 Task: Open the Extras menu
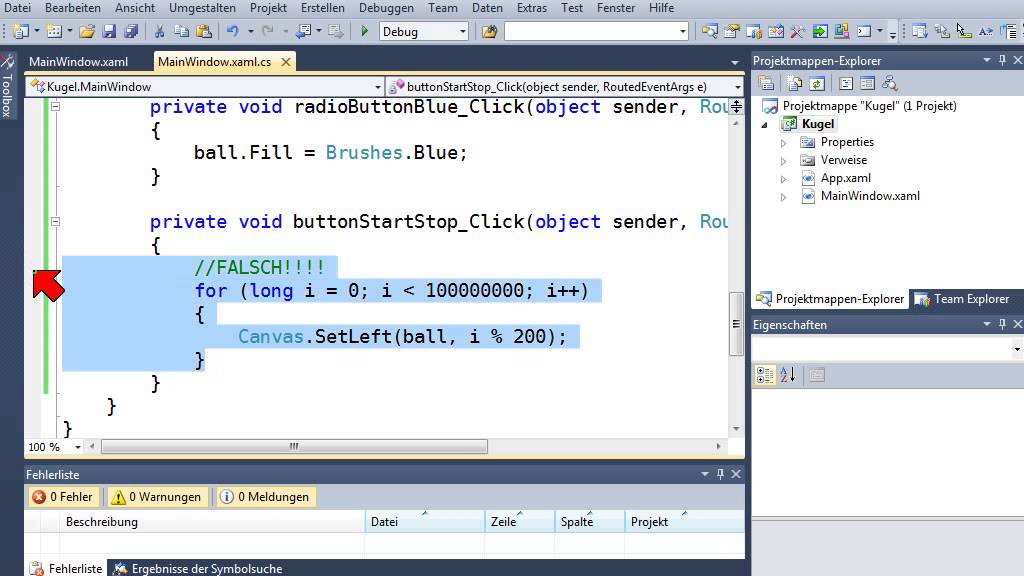[x=532, y=8]
